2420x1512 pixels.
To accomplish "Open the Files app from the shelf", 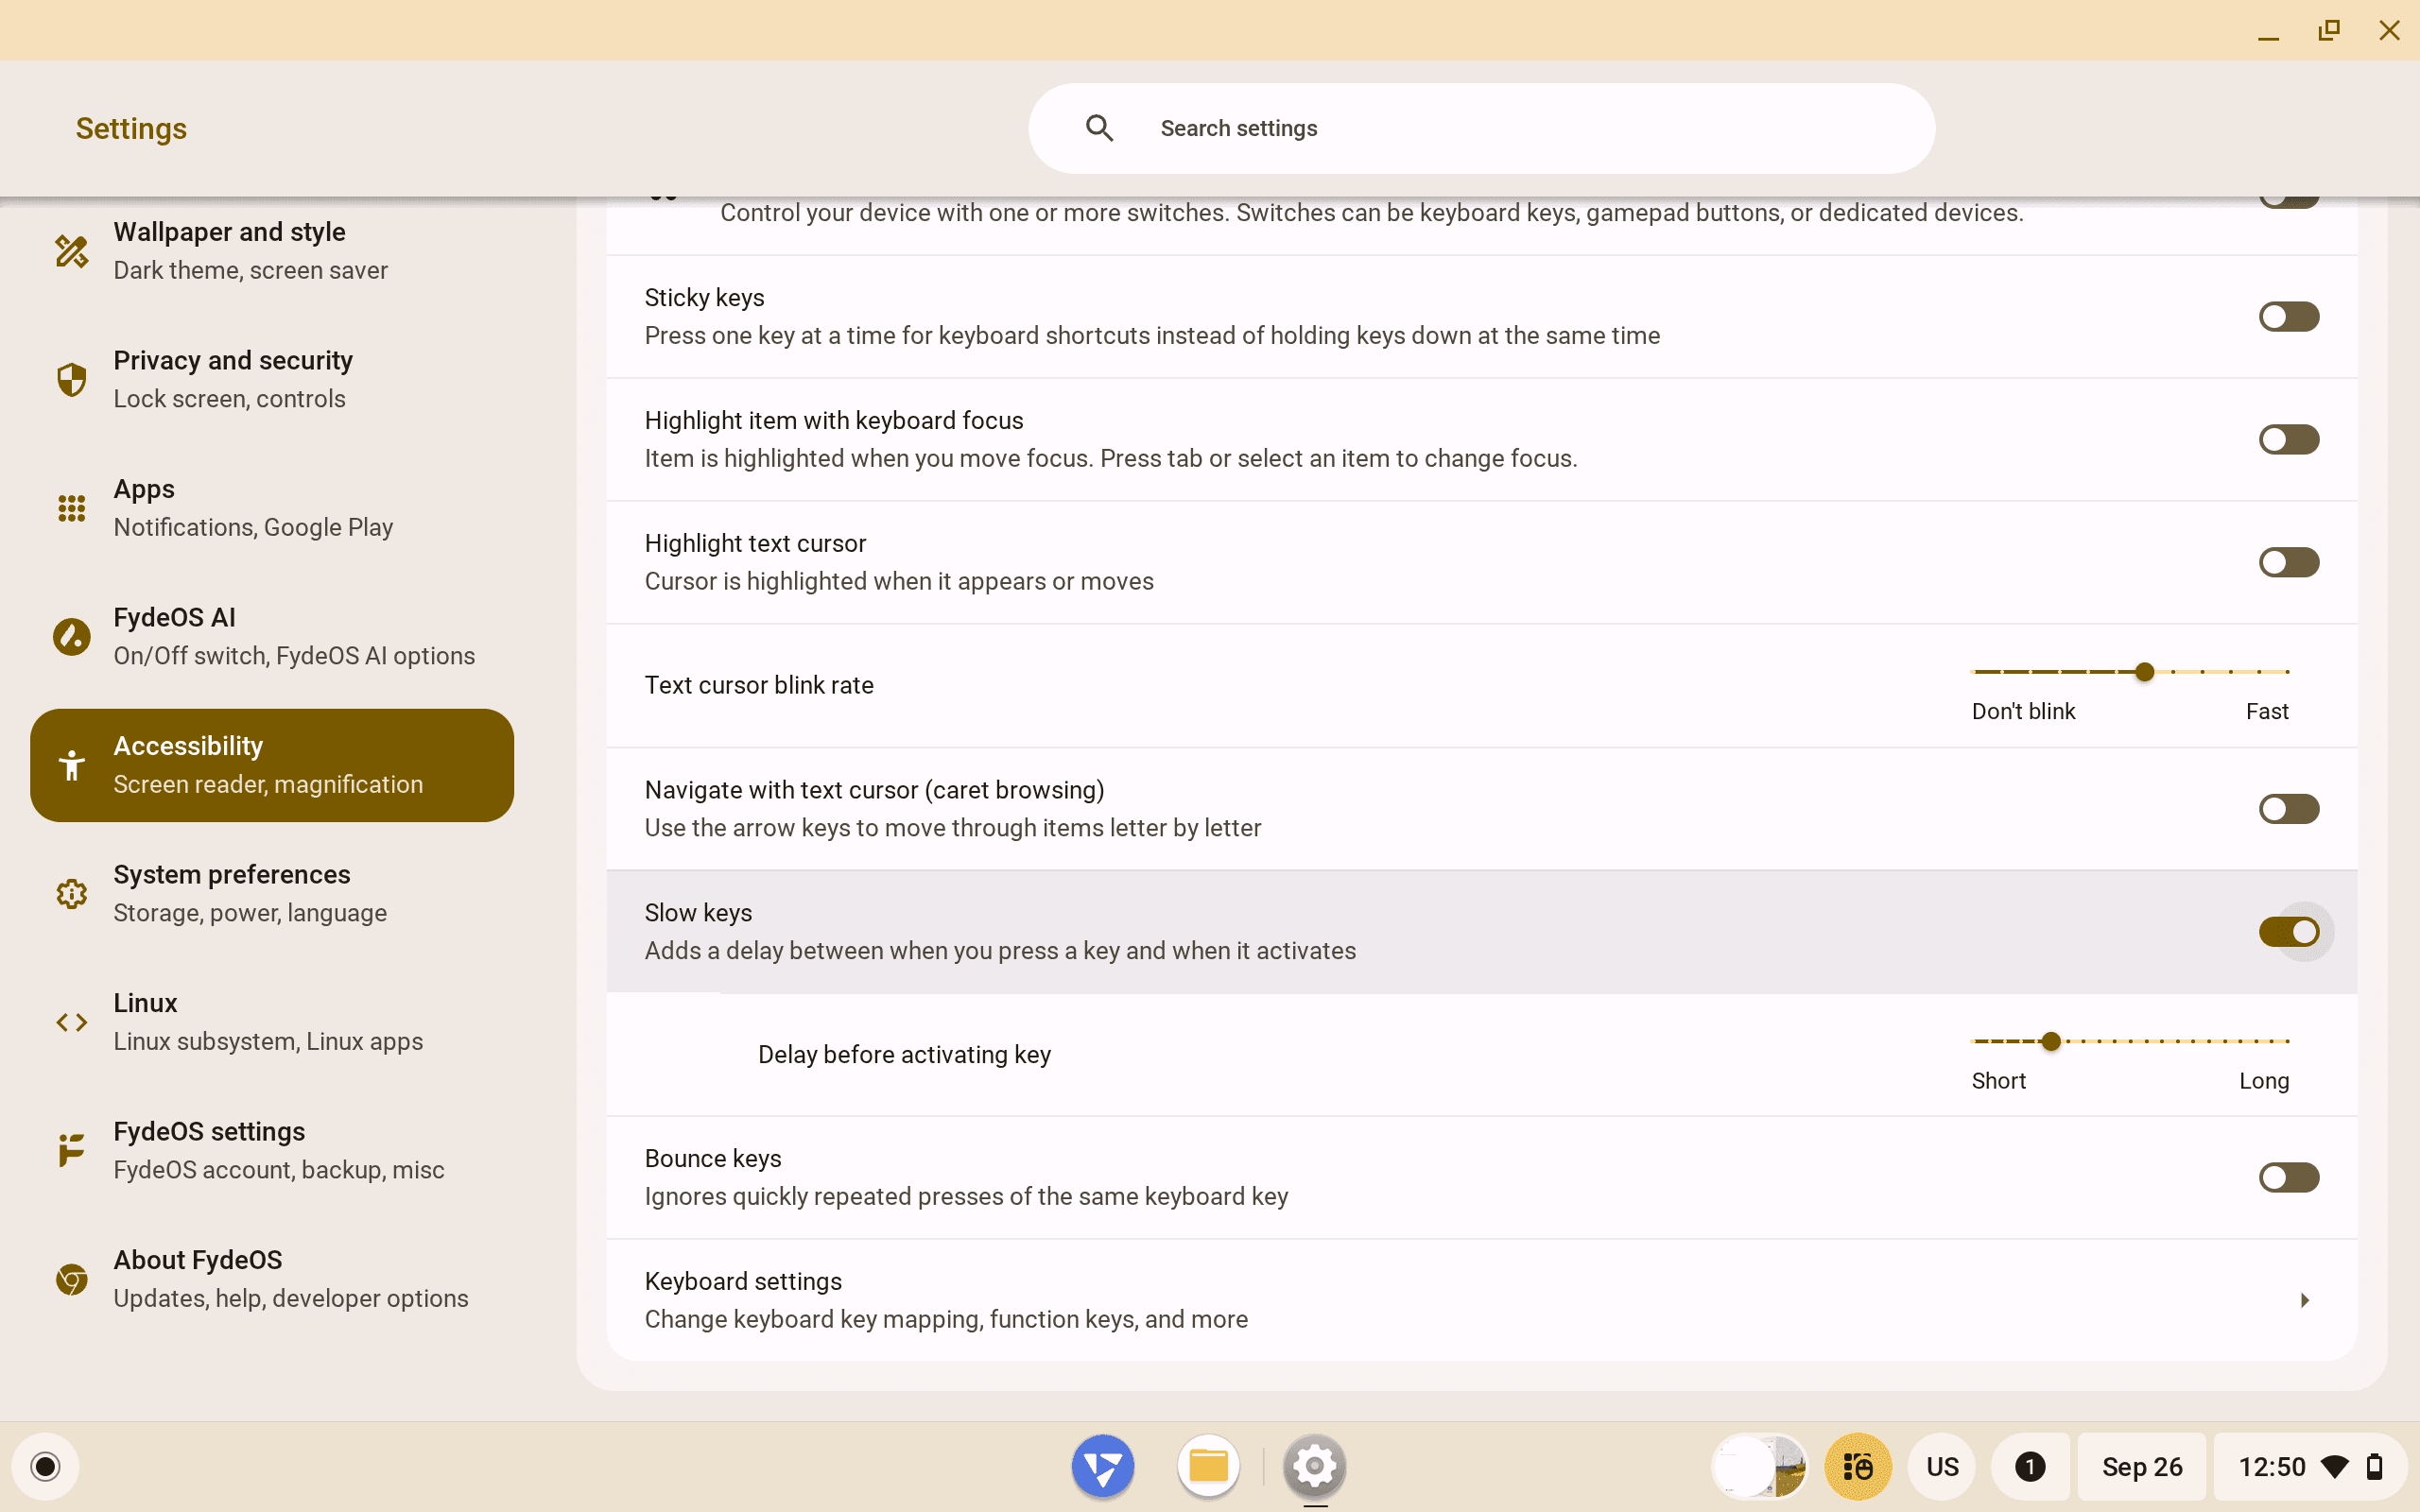I will [1208, 1466].
